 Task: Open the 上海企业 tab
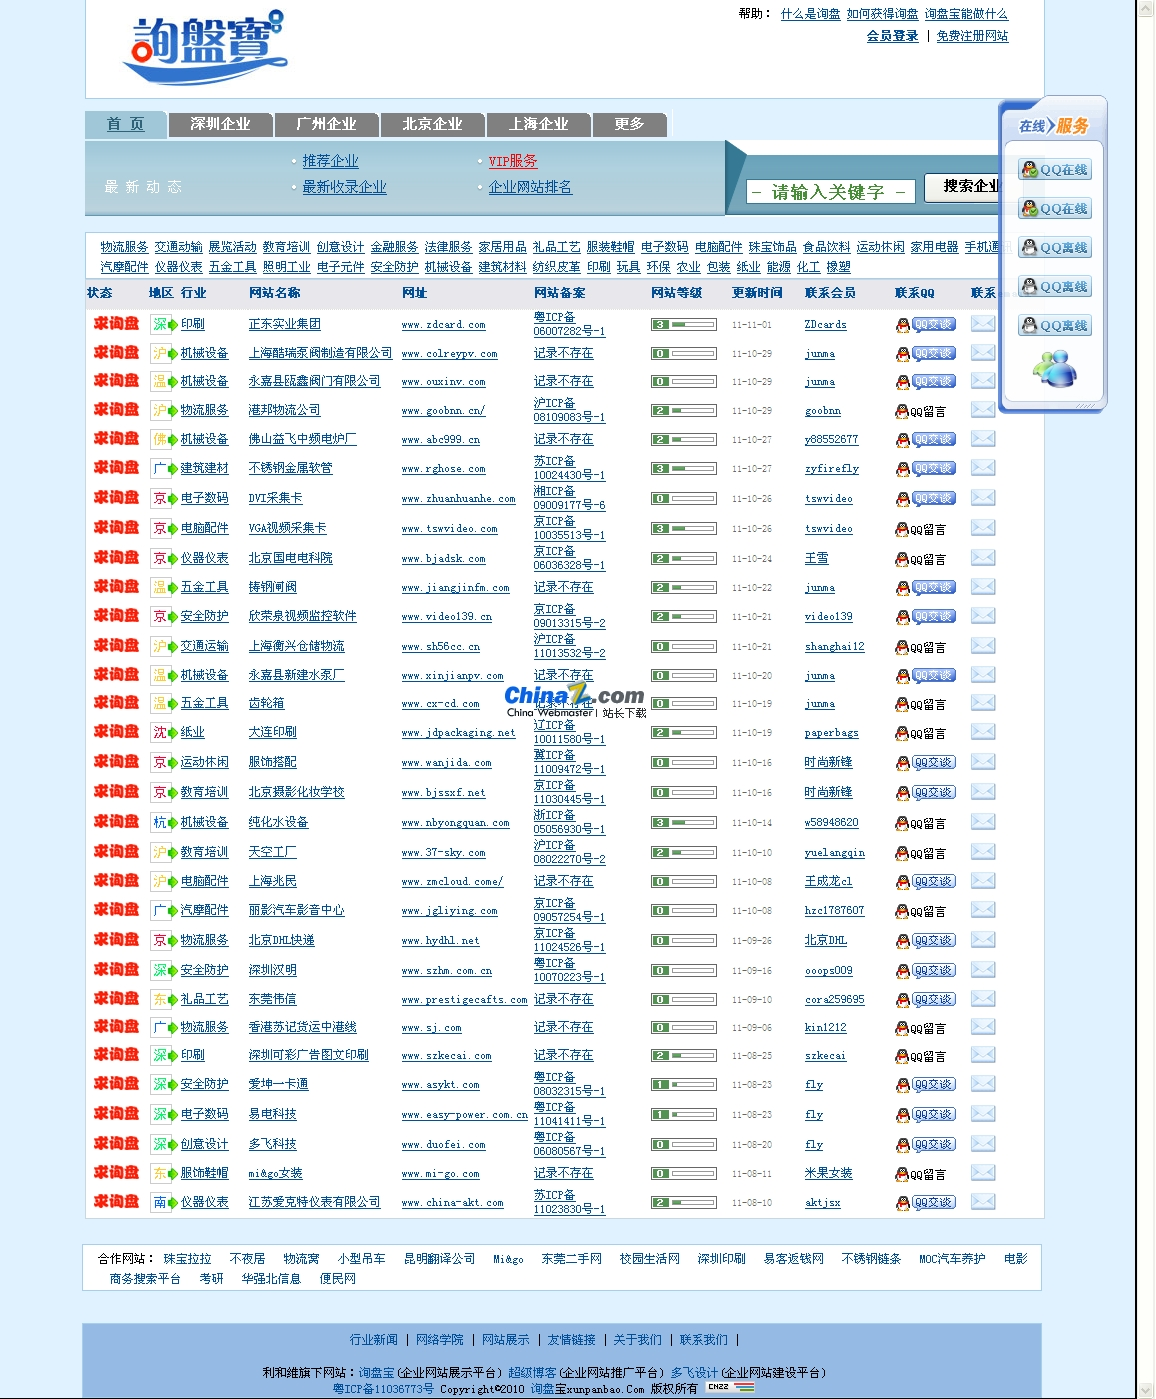point(537,124)
